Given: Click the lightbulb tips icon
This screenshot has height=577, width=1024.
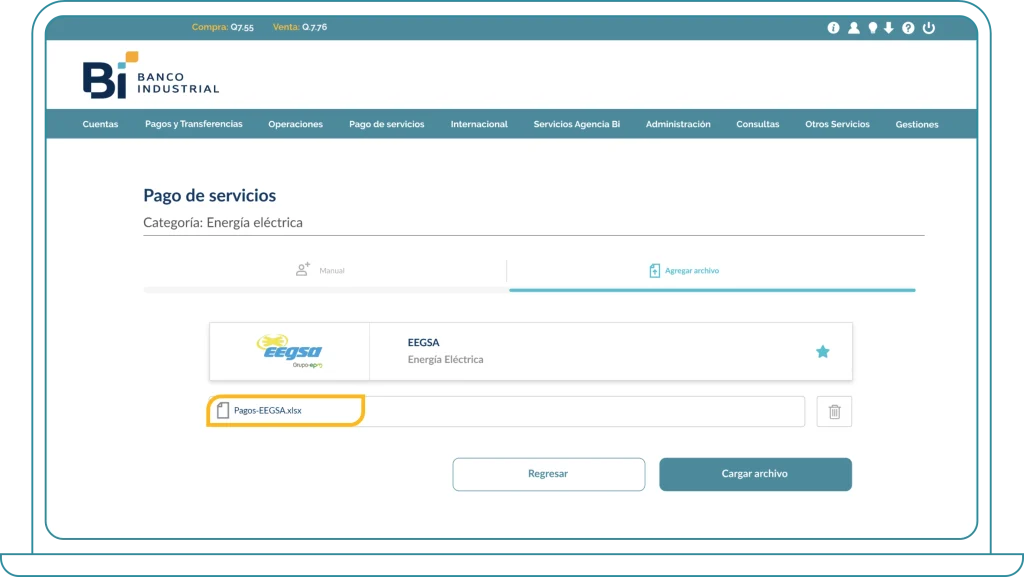Looking at the screenshot, I should pos(872,28).
